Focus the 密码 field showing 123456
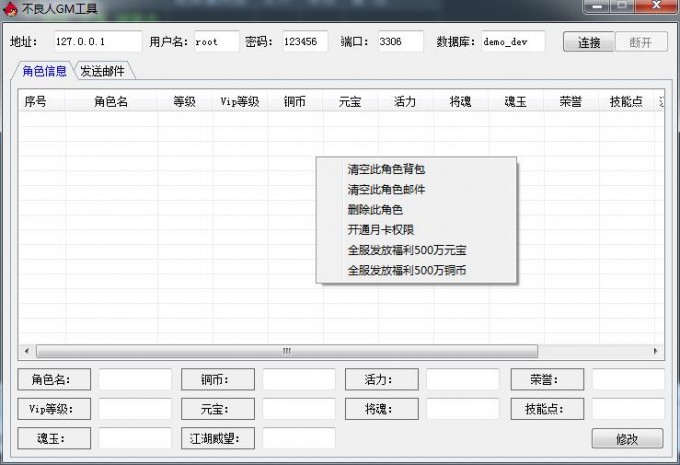 [x=305, y=42]
